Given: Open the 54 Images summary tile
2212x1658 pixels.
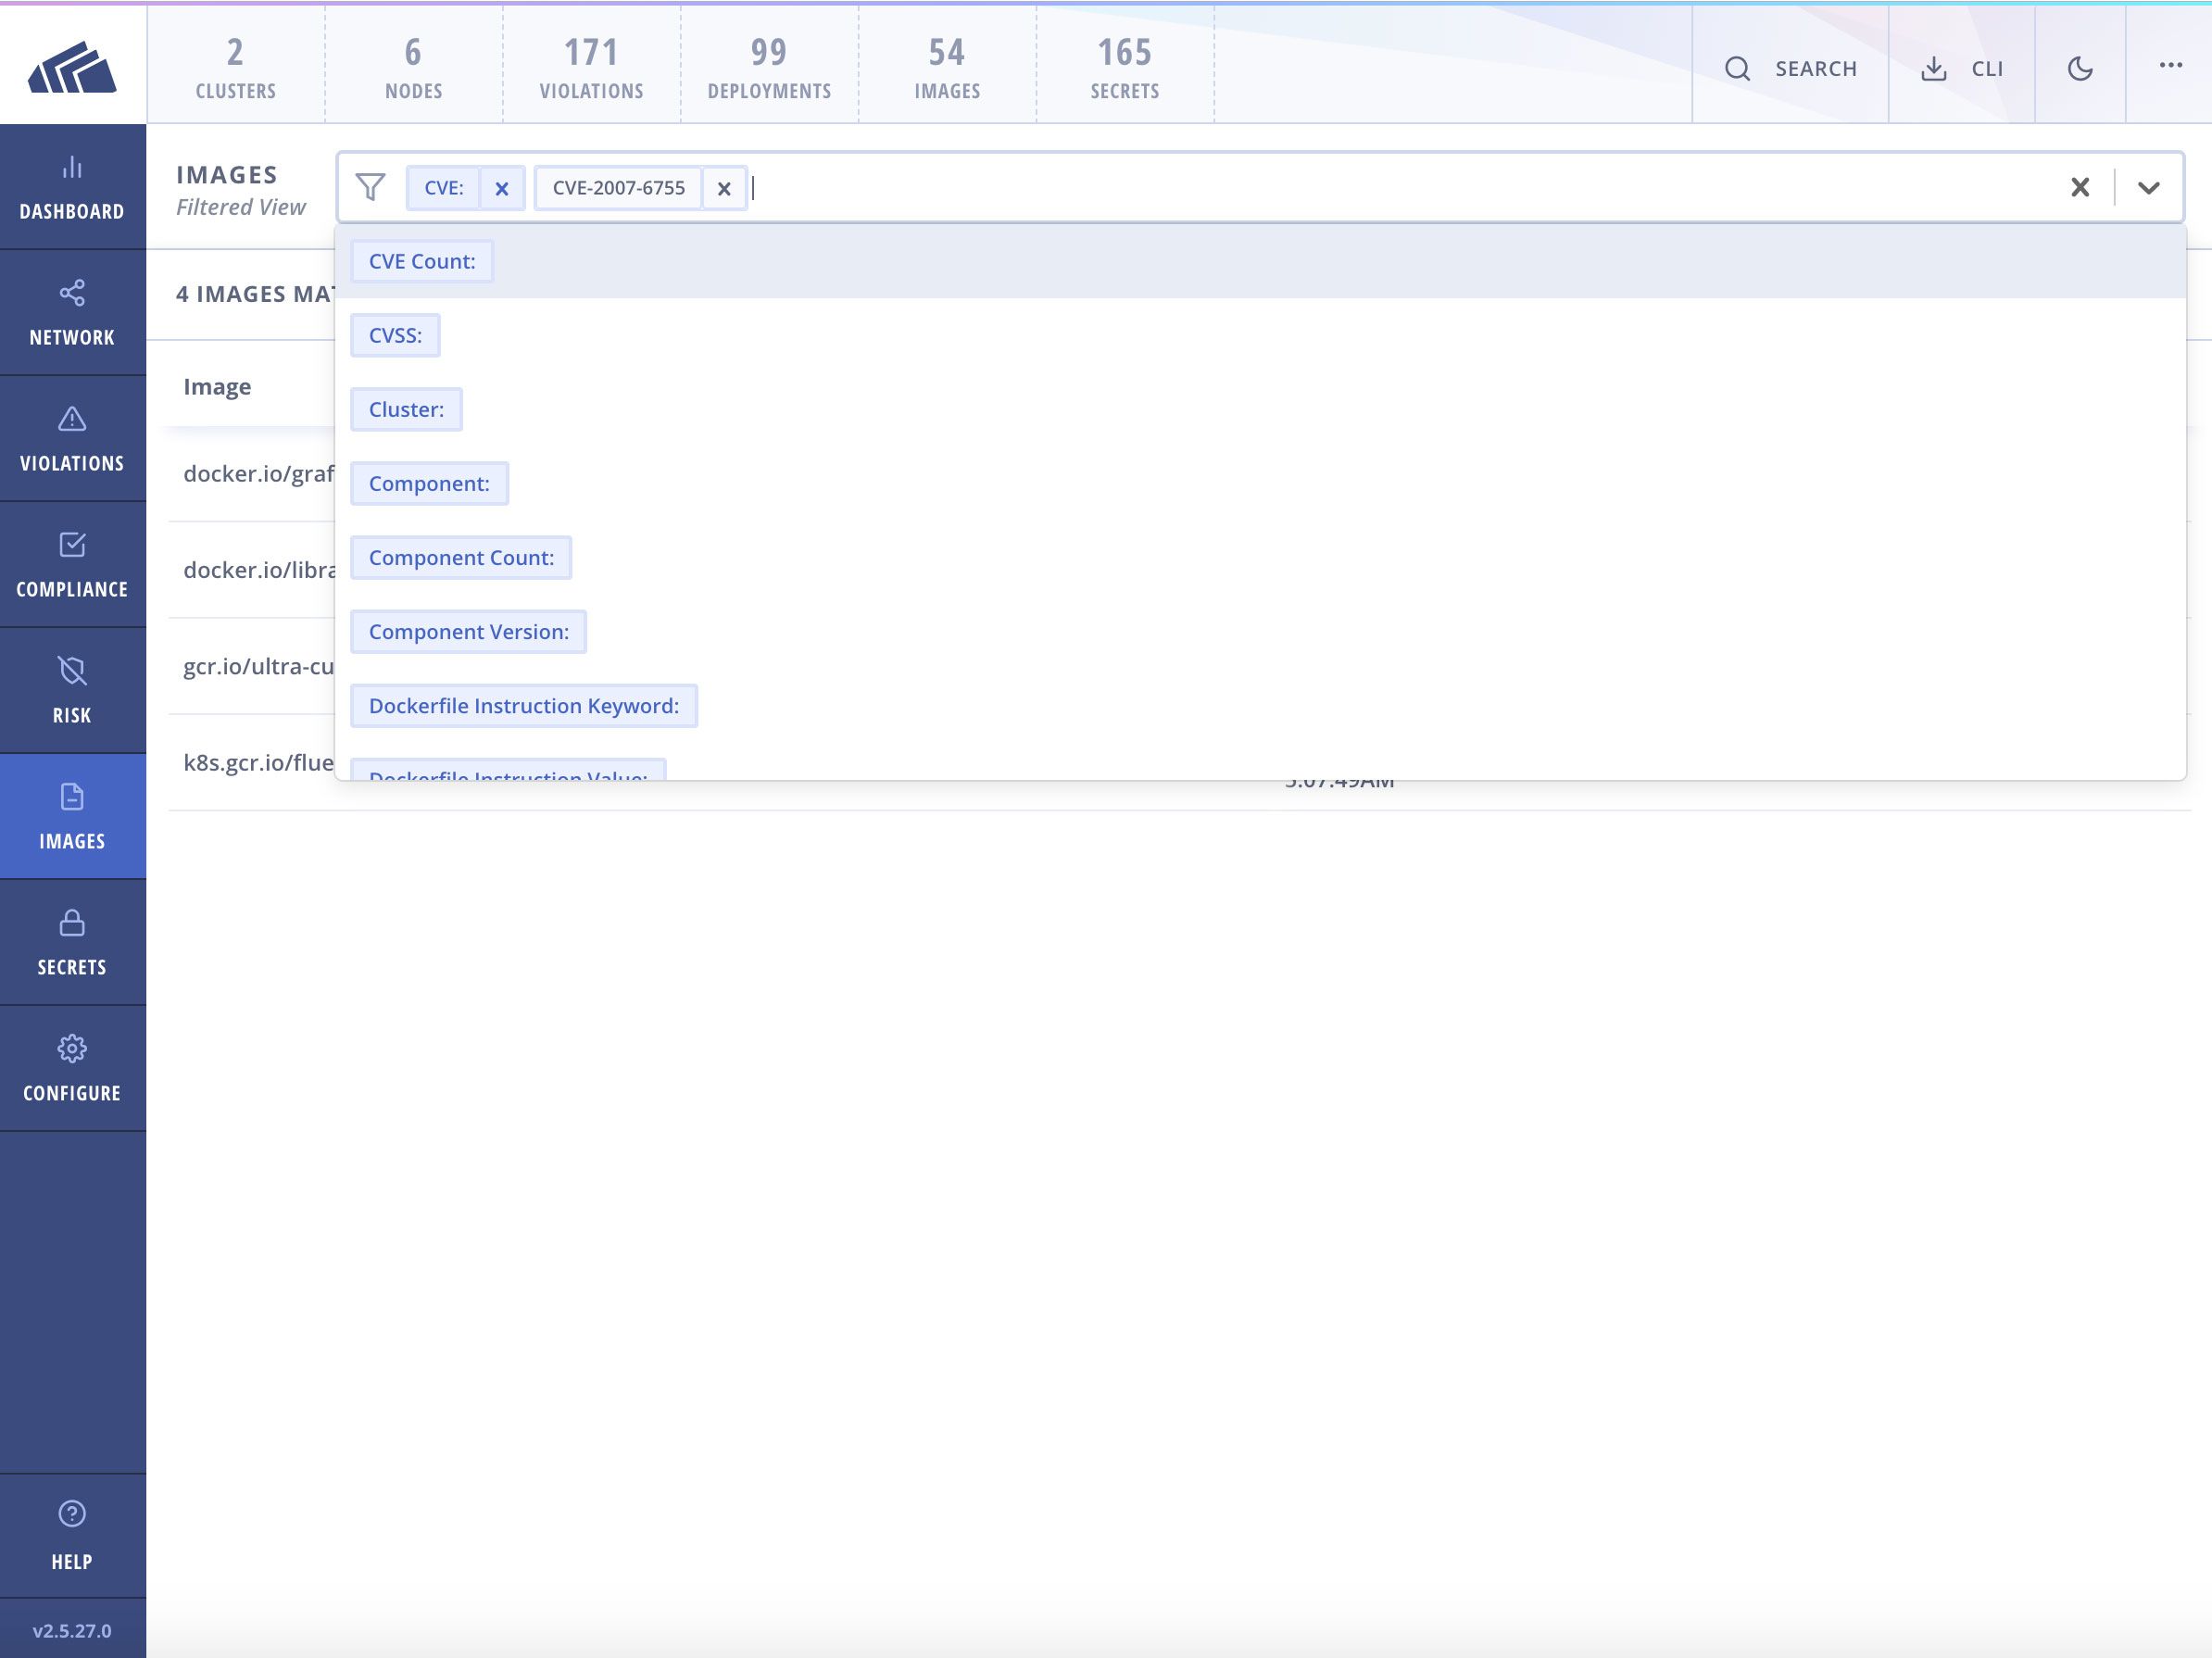Looking at the screenshot, I should (x=947, y=66).
